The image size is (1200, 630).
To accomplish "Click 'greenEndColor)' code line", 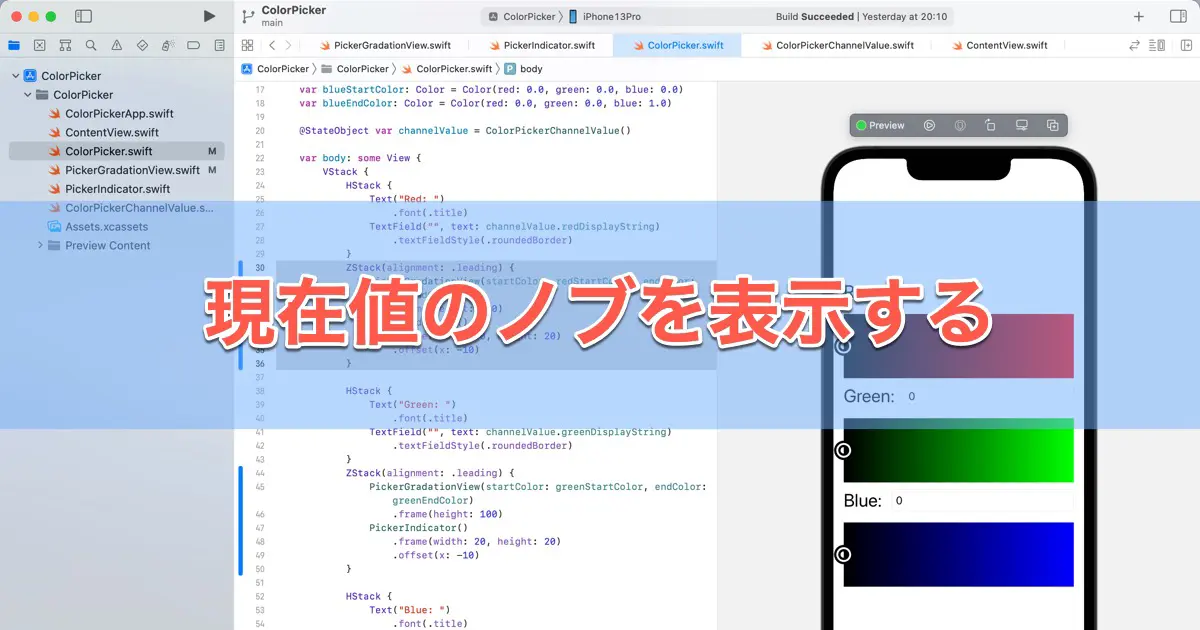I will click(x=432, y=500).
